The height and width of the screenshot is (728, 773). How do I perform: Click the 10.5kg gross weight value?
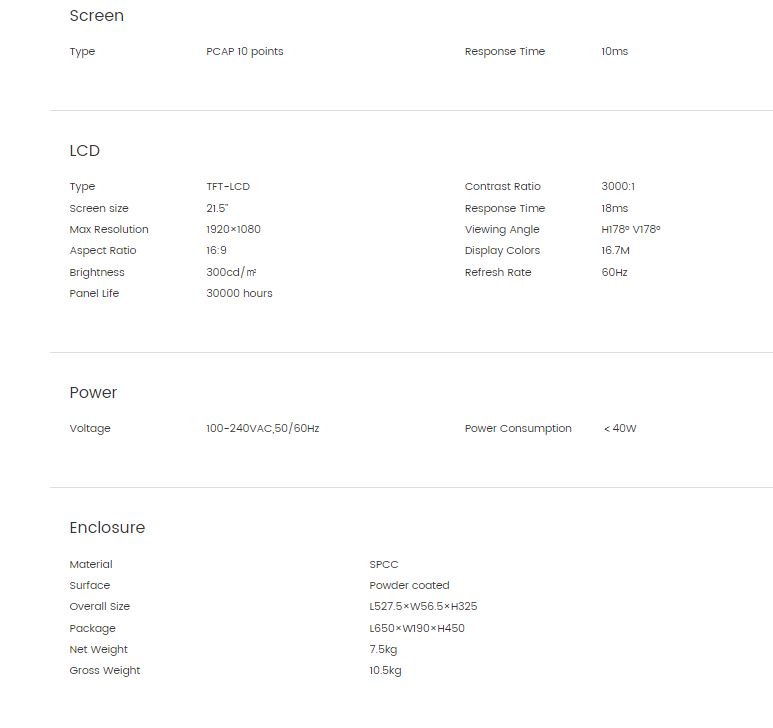tap(385, 670)
